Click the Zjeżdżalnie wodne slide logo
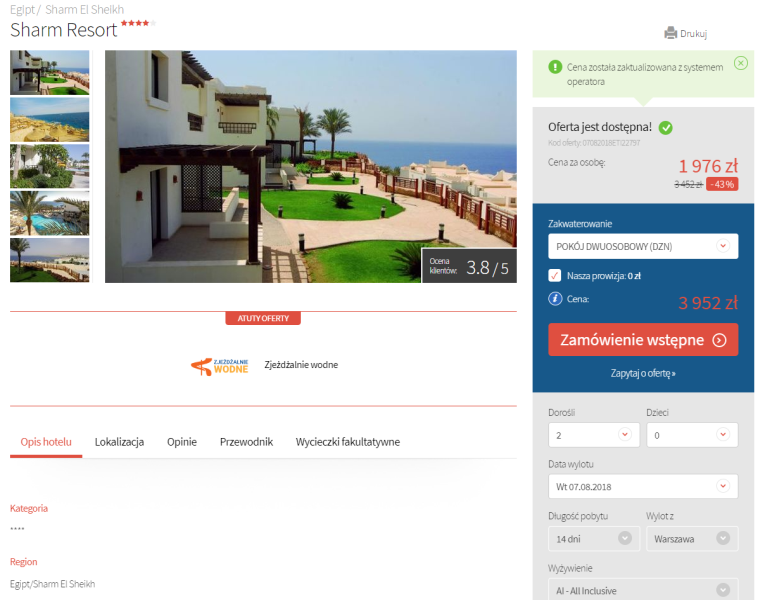 [x=220, y=366]
